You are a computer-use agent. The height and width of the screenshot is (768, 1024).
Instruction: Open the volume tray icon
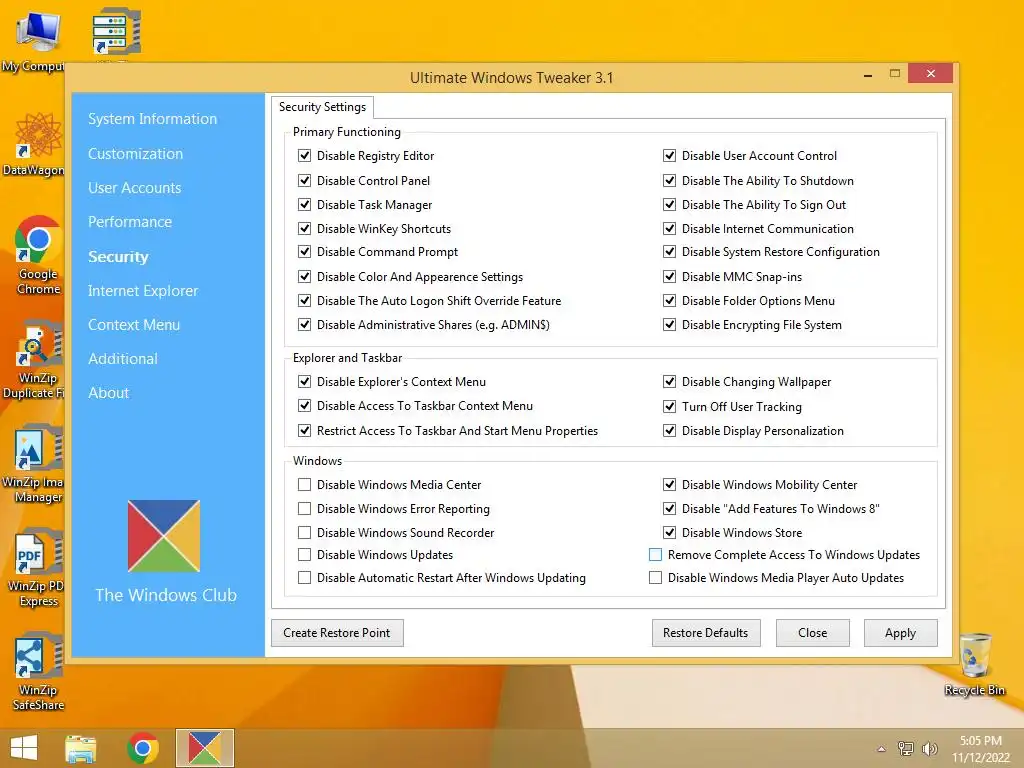[929, 749]
